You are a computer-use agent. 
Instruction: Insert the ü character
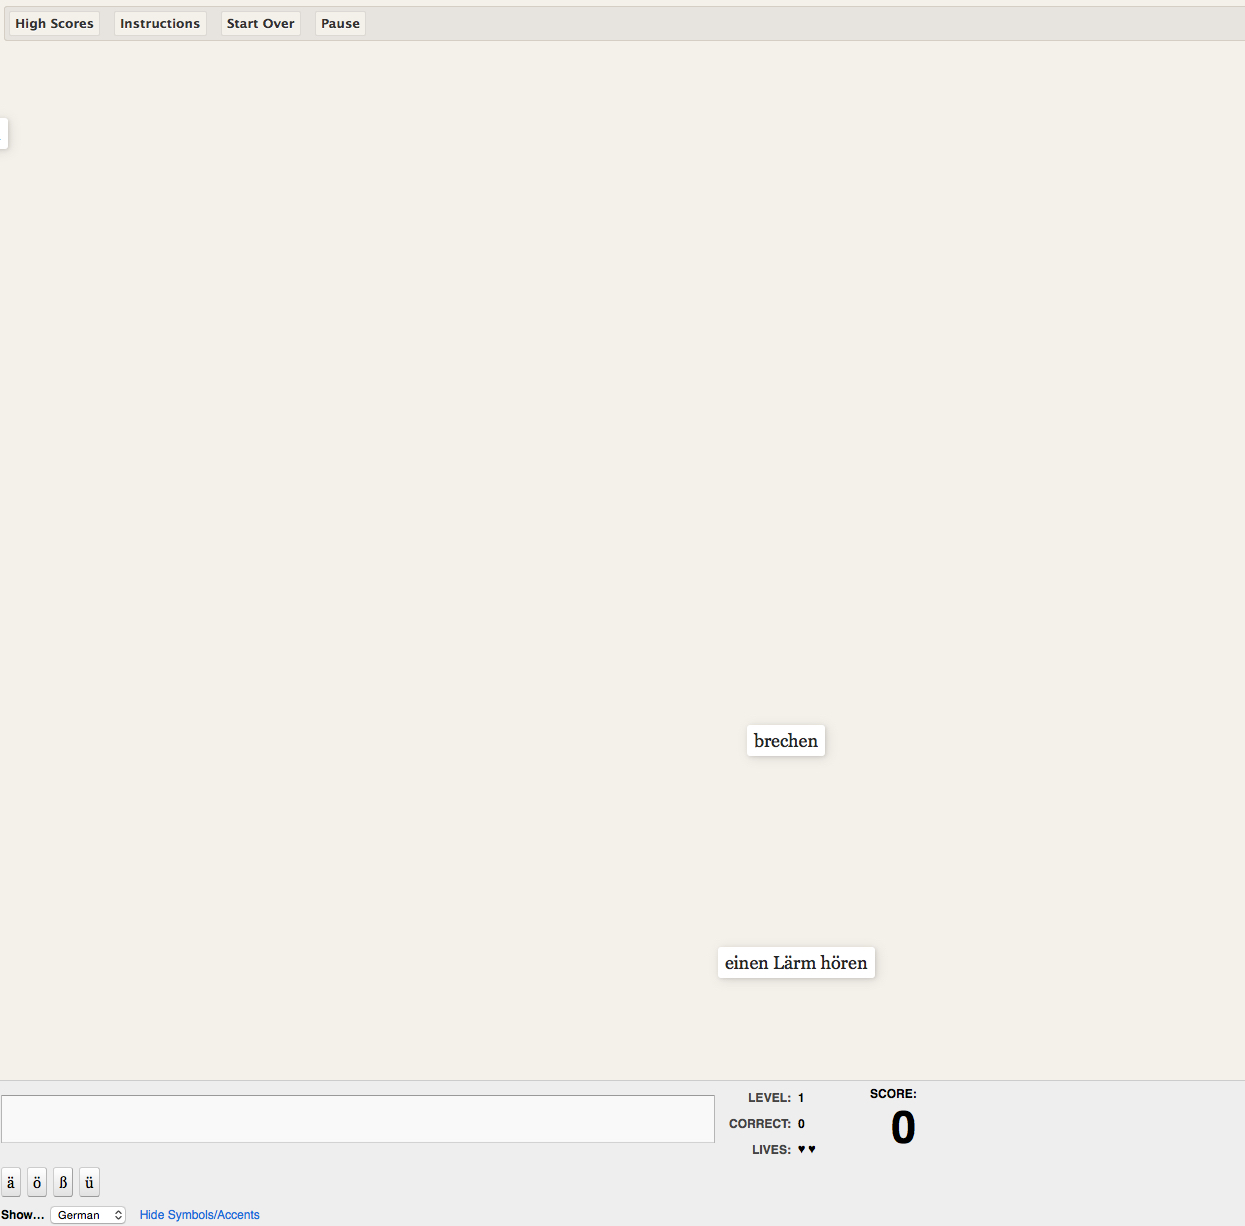[x=89, y=1182]
